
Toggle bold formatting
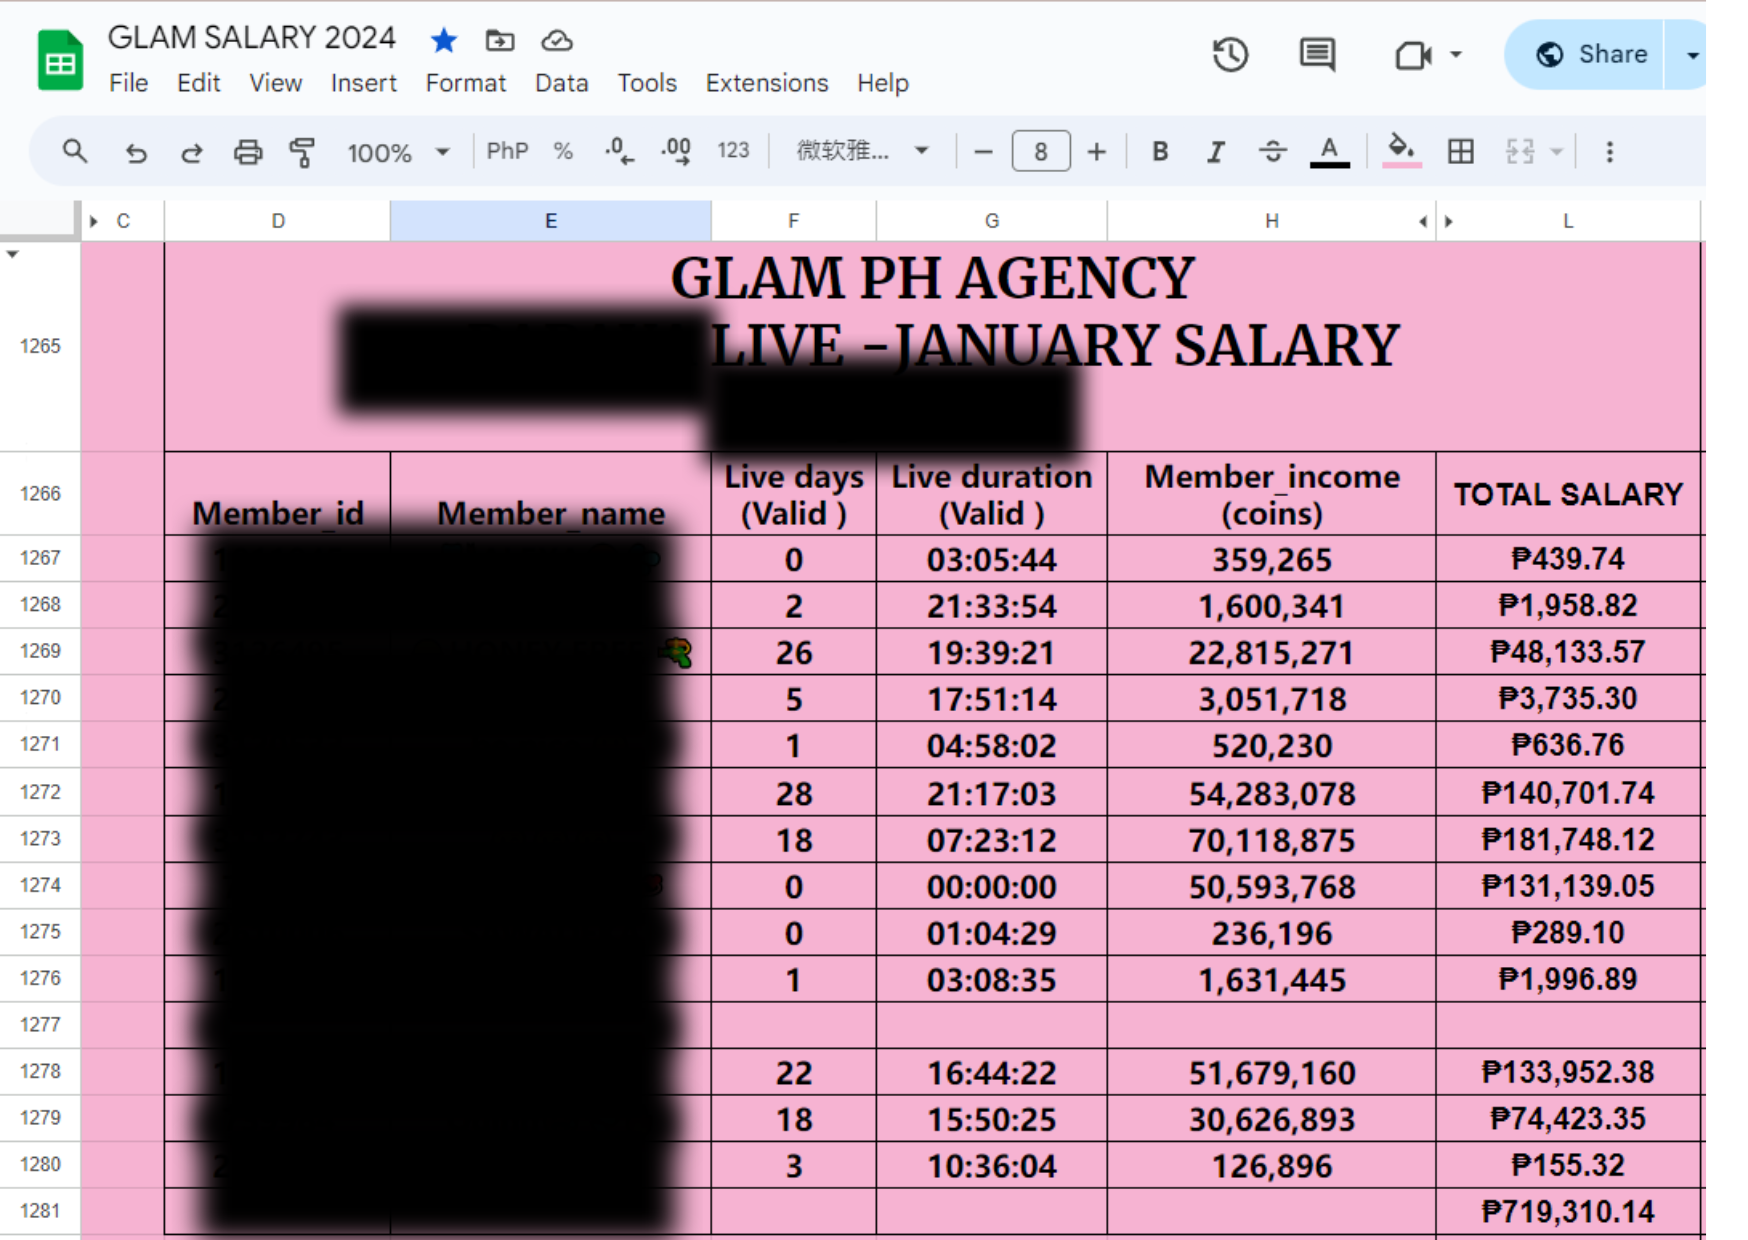tap(1160, 152)
